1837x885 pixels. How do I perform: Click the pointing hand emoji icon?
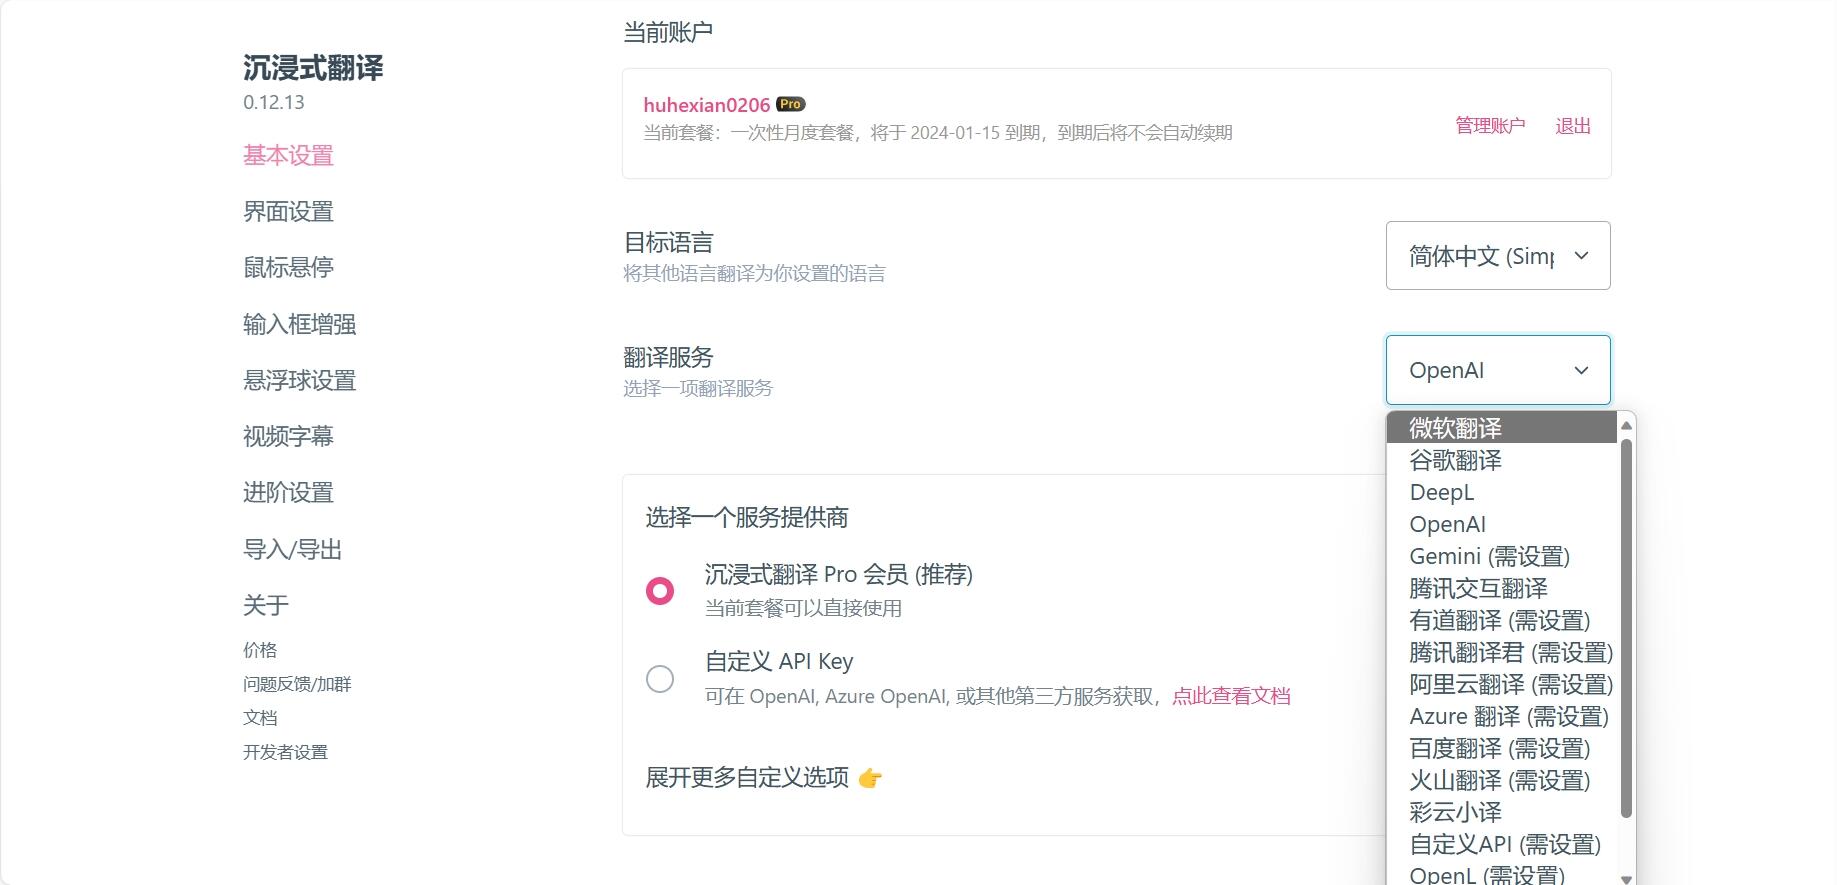tap(870, 778)
